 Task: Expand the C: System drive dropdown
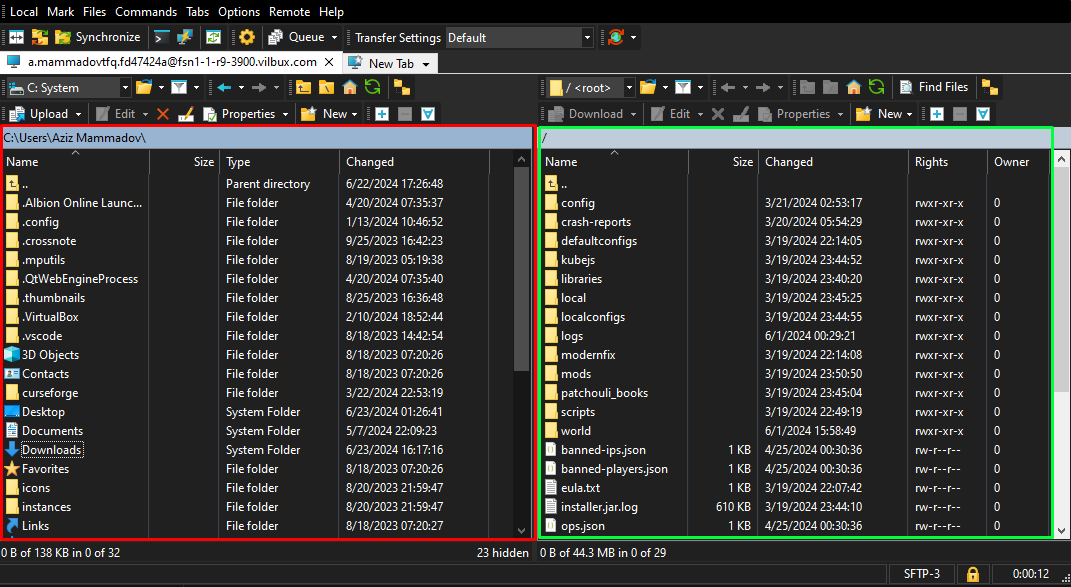tap(125, 88)
